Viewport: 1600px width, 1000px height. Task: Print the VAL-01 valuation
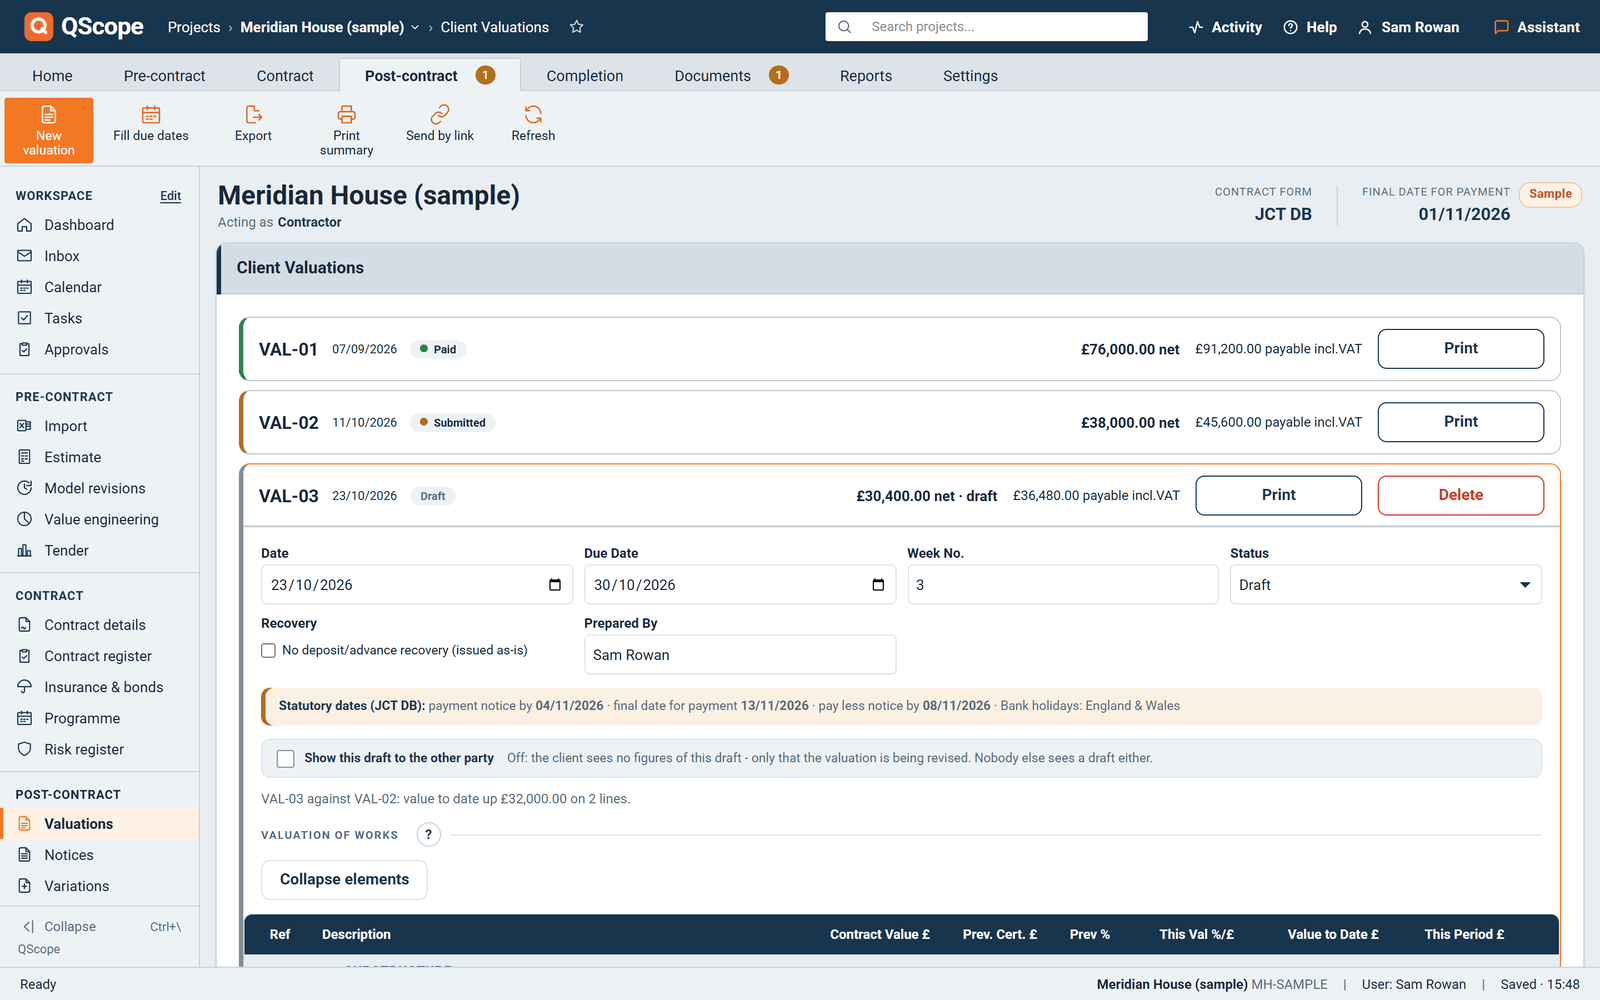pyautogui.click(x=1460, y=349)
